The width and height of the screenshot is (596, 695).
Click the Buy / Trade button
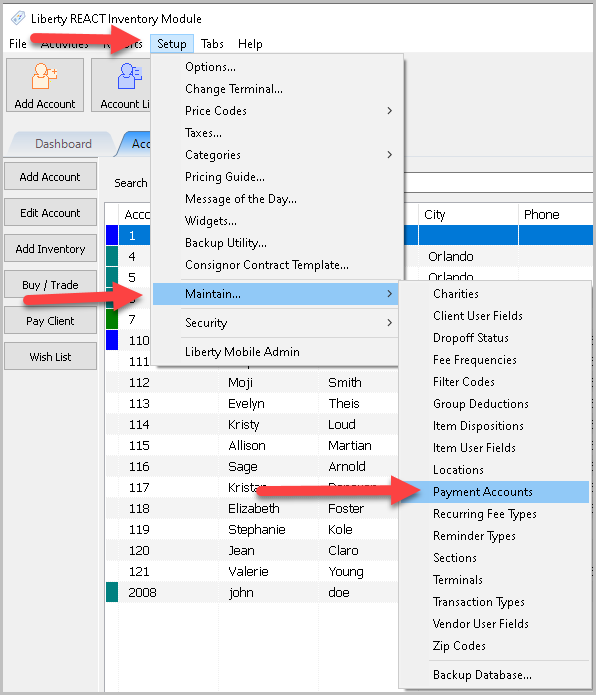(x=50, y=285)
